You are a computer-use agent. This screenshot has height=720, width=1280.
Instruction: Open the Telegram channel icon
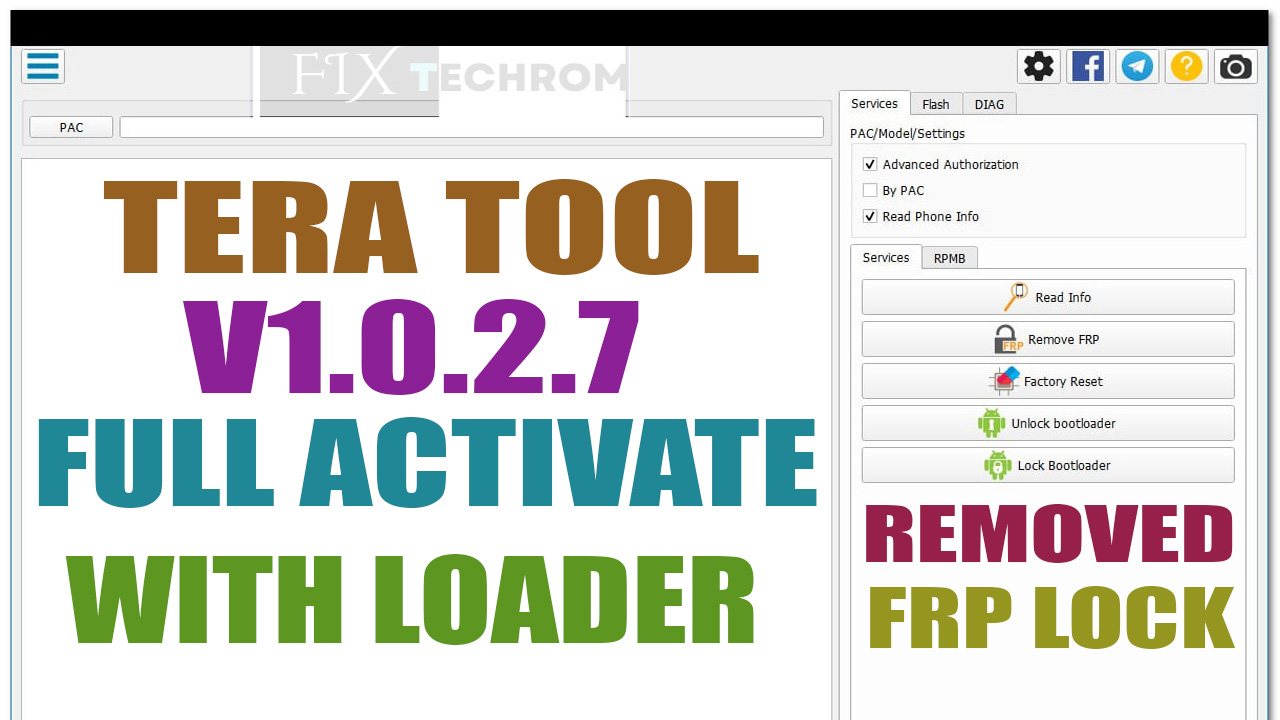click(1137, 67)
